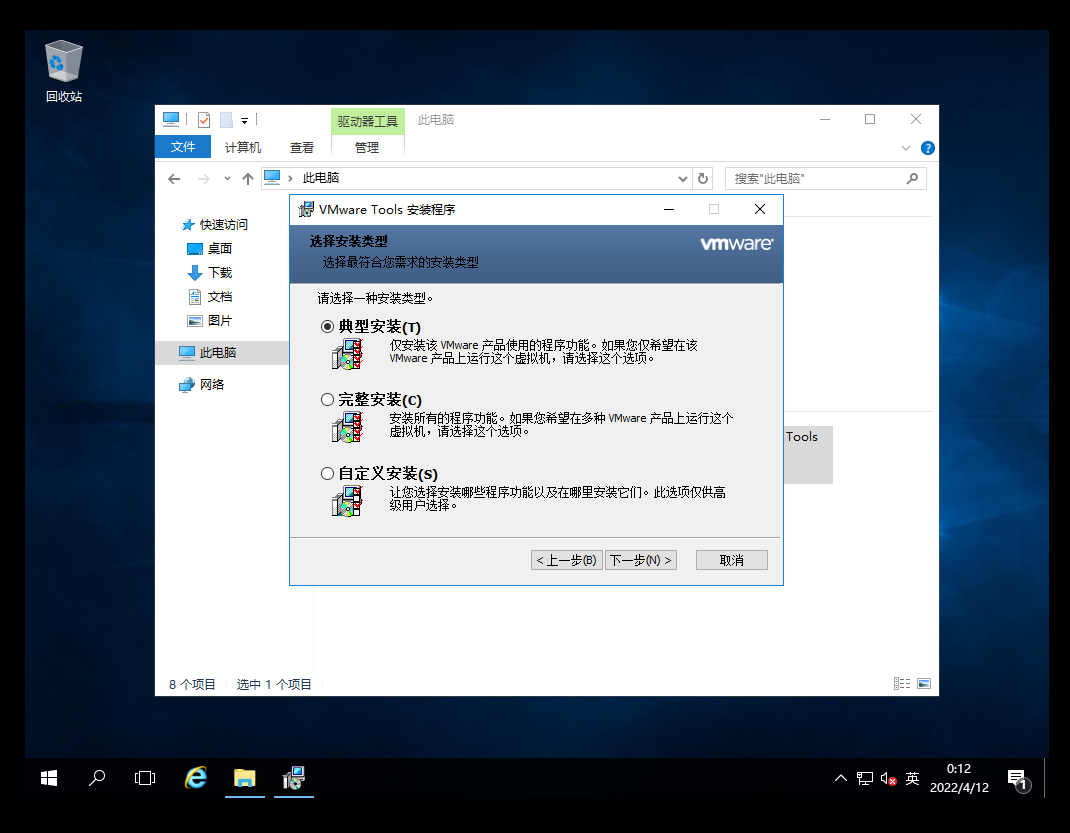Show hidden tray icons chevron

(x=841, y=778)
